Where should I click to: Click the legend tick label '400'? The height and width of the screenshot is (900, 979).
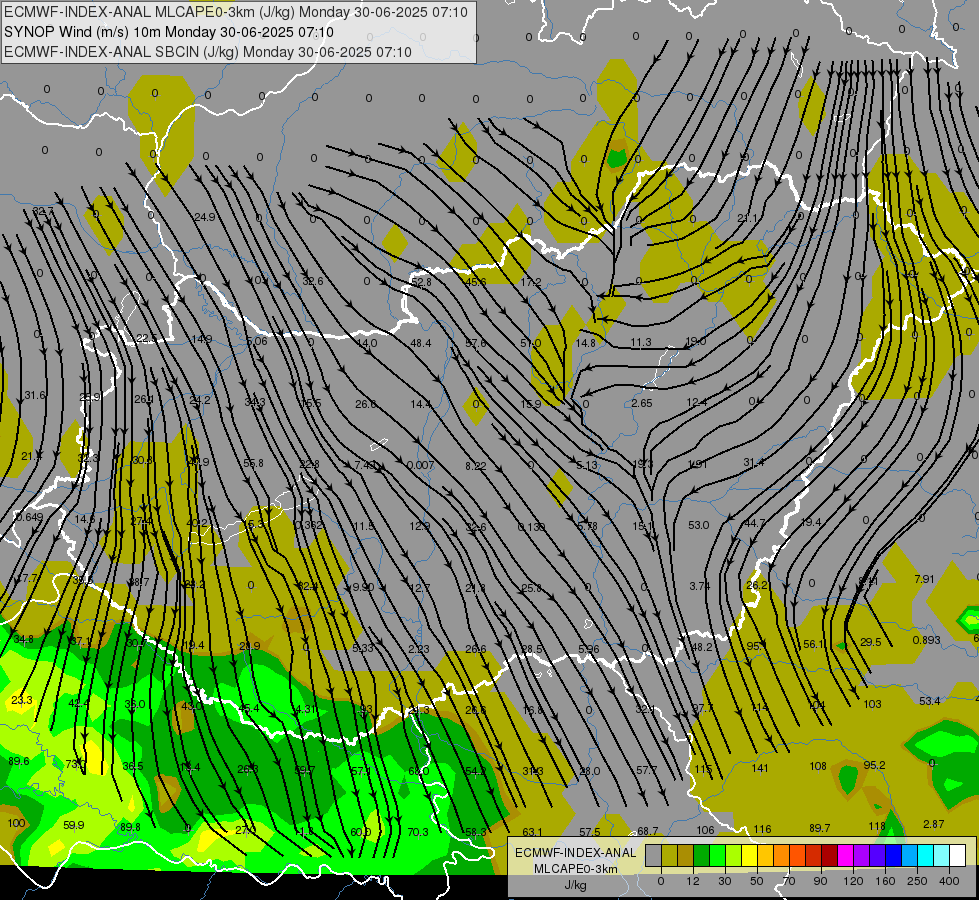point(949,881)
